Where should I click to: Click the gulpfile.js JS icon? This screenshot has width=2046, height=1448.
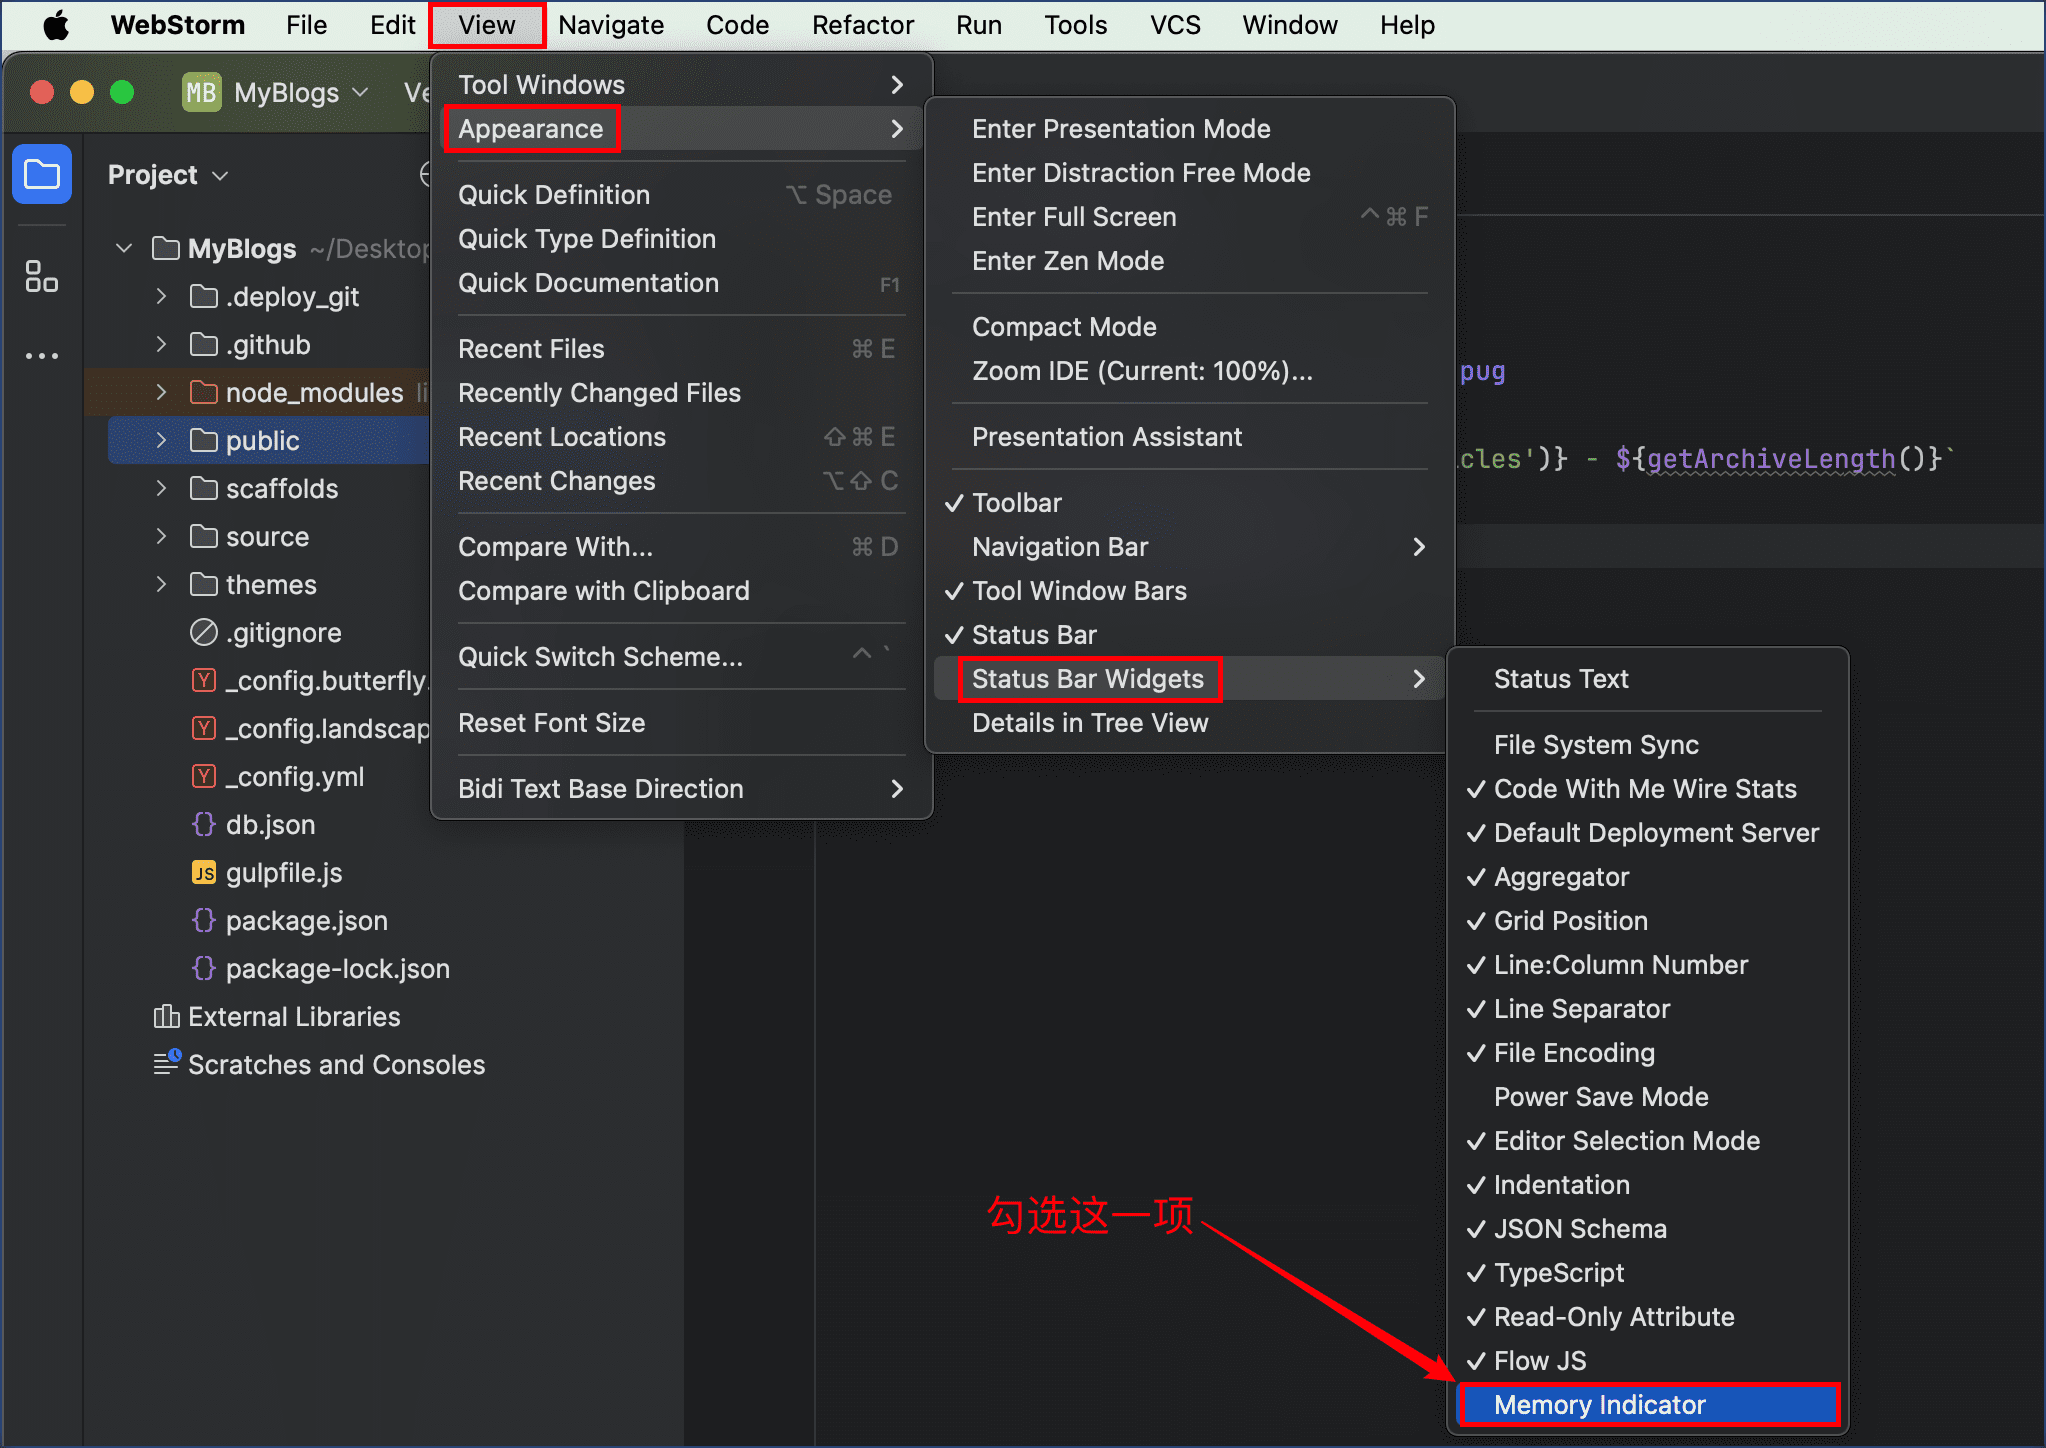pos(204,873)
